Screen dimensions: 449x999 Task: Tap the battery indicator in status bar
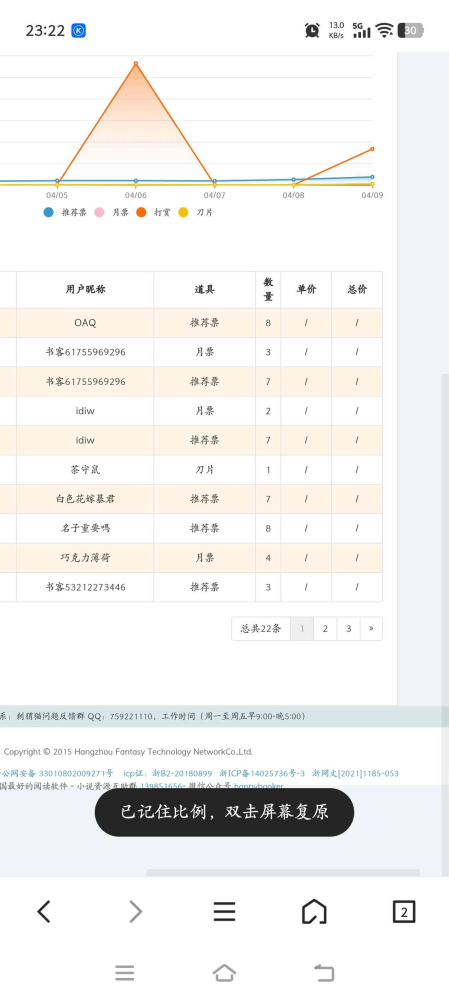pyautogui.click(x=411, y=30)
